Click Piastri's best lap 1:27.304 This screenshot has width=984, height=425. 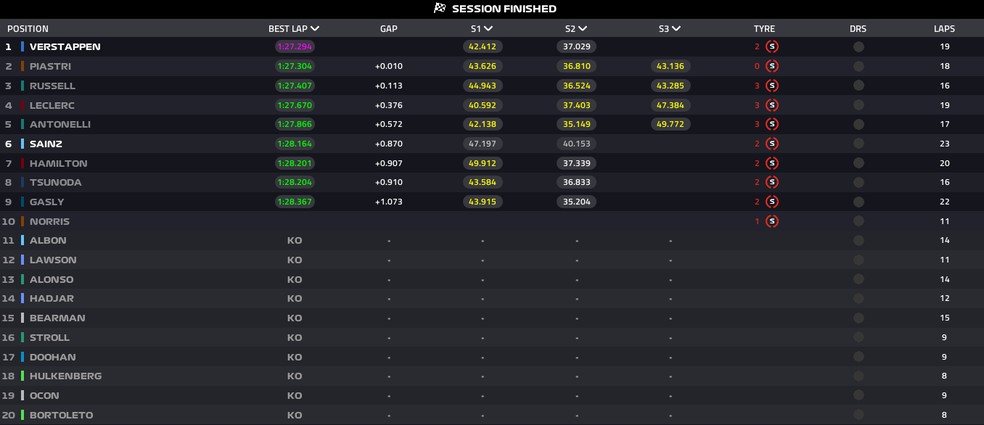pos(294,66)
